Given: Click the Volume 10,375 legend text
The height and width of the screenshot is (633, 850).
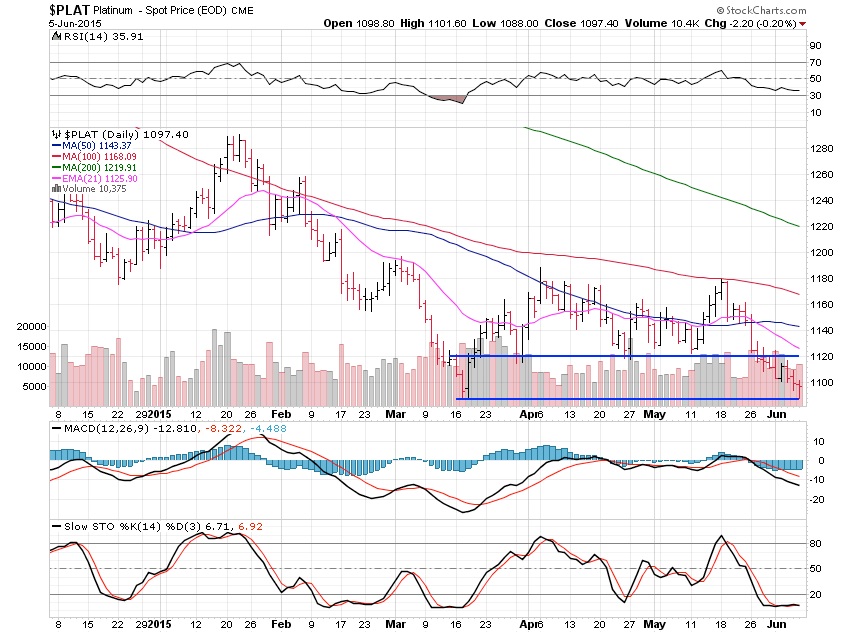Looking at the screenshot, I should coord(94,189).
